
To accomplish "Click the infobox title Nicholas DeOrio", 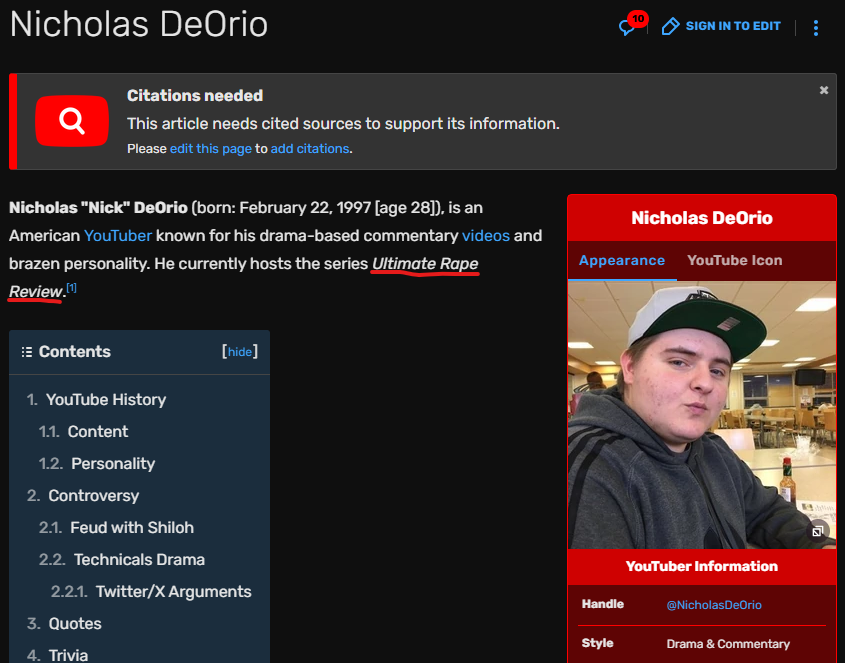I will [702, 218].
